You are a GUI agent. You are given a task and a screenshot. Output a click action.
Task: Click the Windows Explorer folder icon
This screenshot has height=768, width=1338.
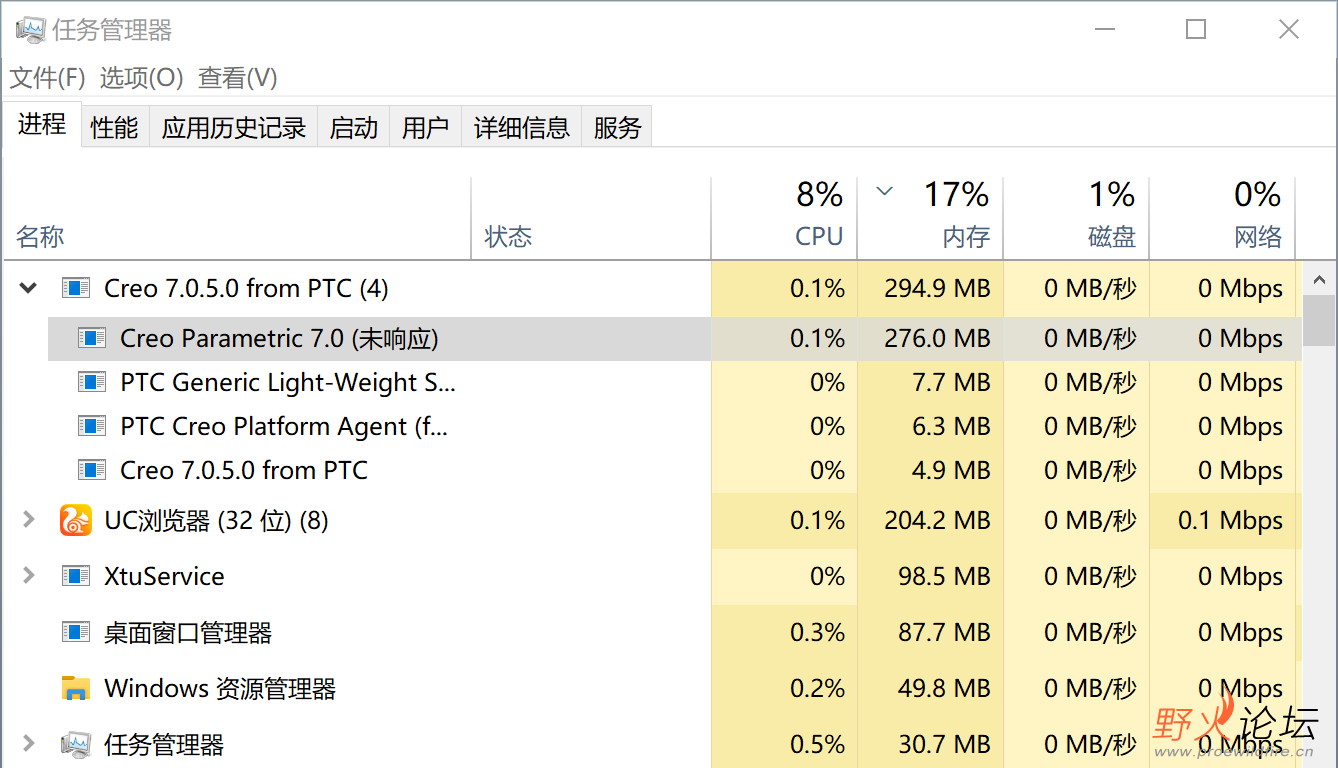[76, 688]
